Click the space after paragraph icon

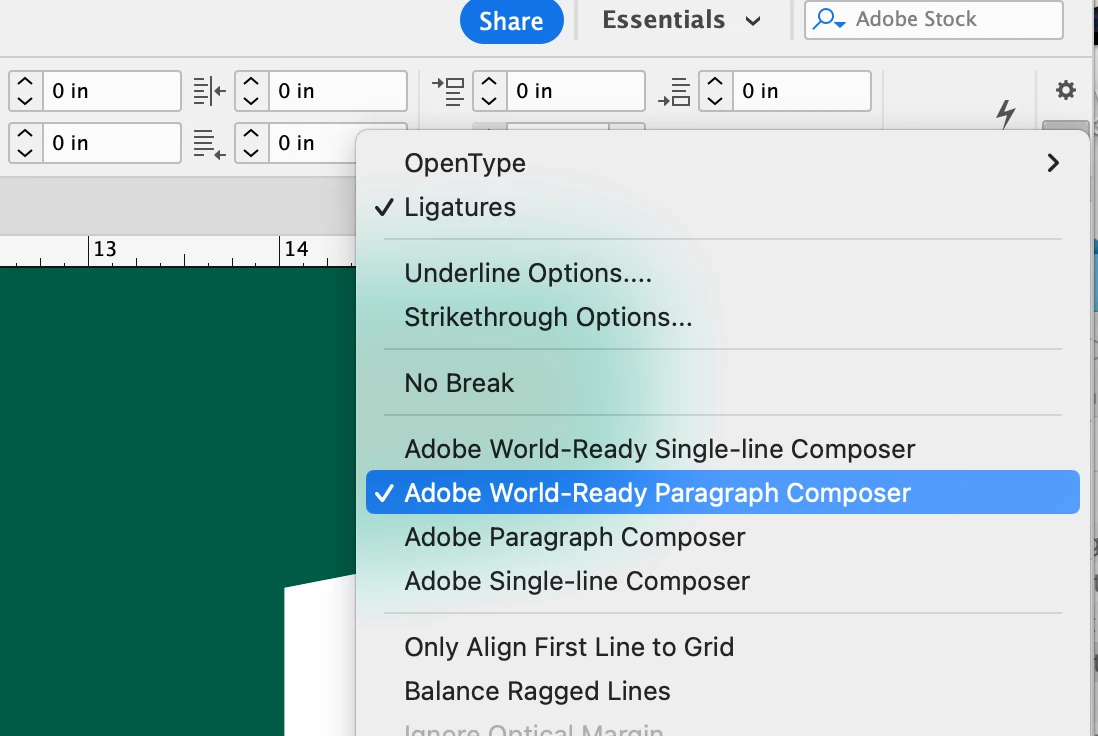(674, 91)
